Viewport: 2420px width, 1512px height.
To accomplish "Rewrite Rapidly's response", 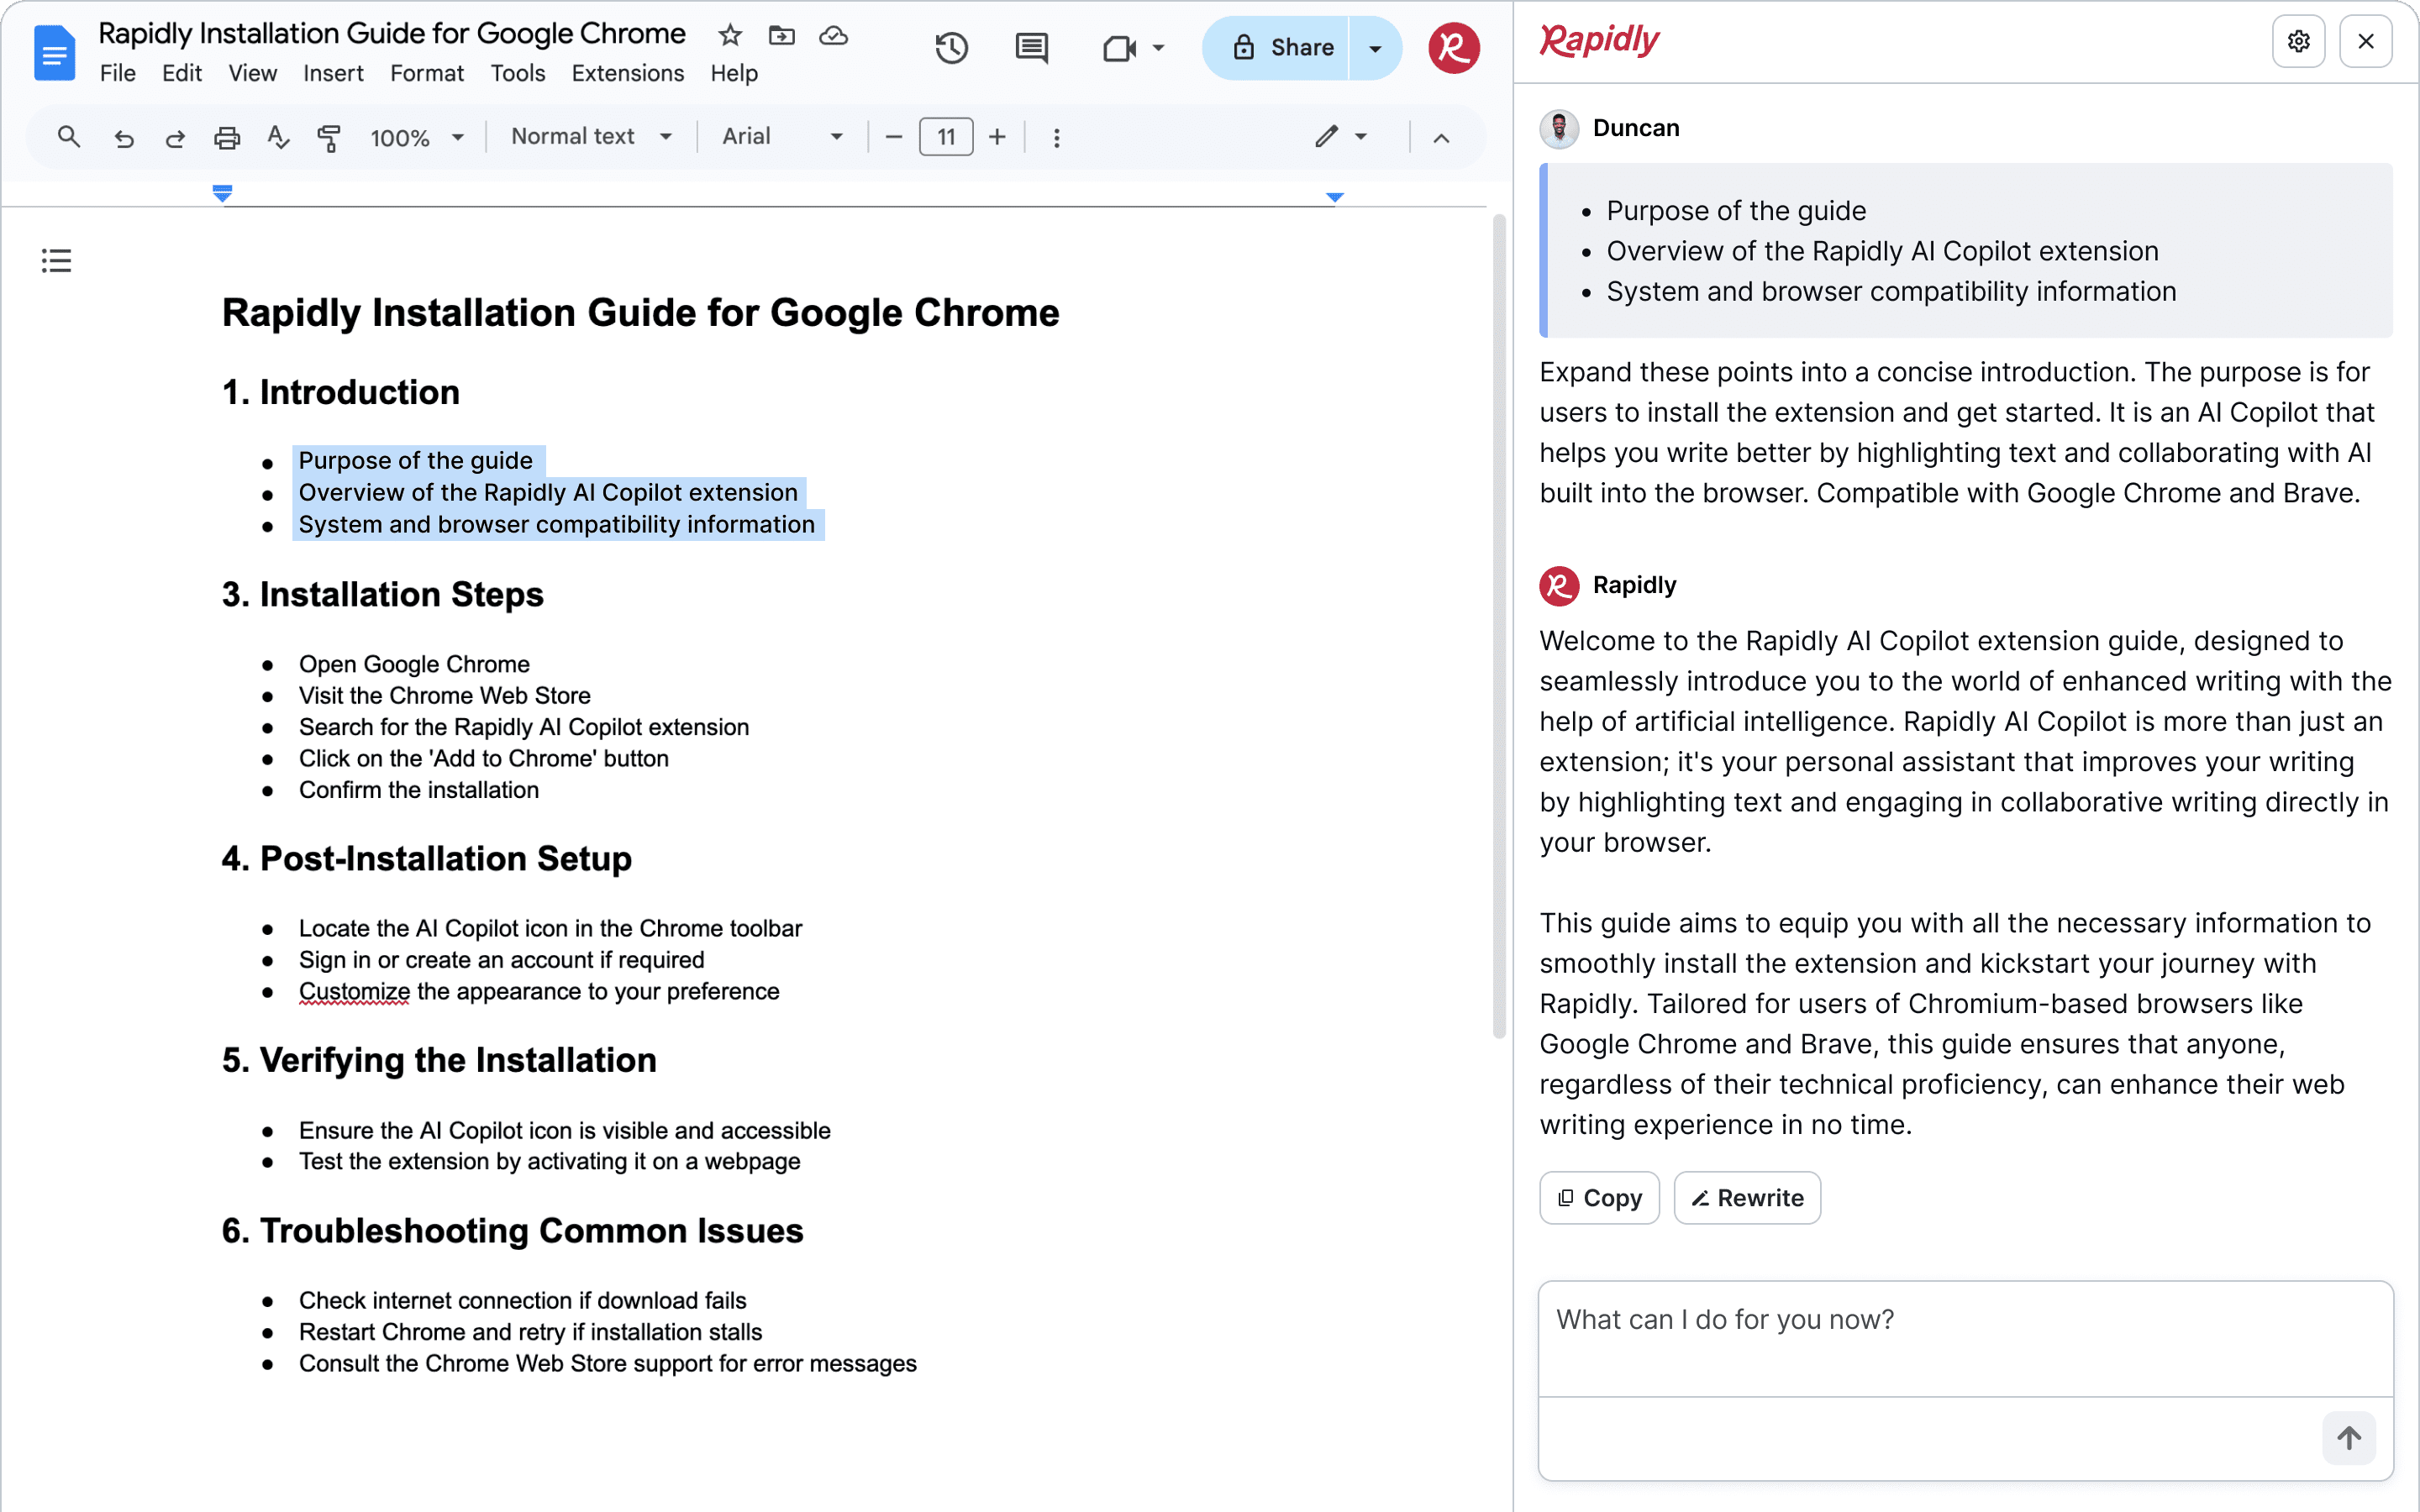I will 1746,1197.
